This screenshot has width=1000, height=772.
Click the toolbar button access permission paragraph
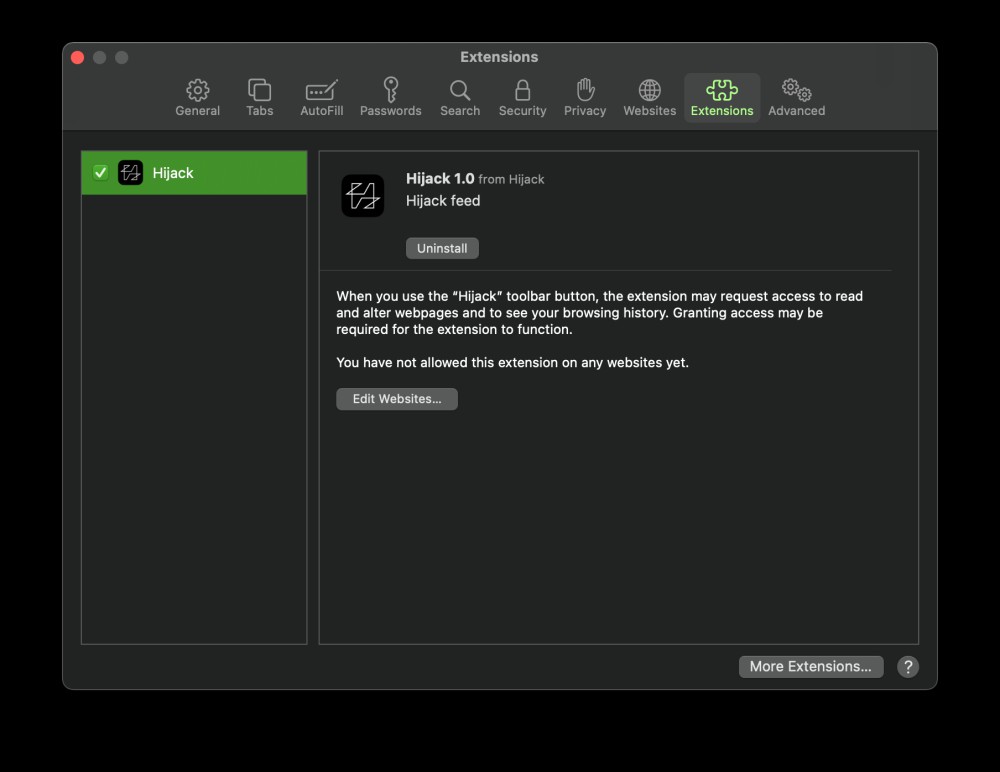tap(599, 313)
